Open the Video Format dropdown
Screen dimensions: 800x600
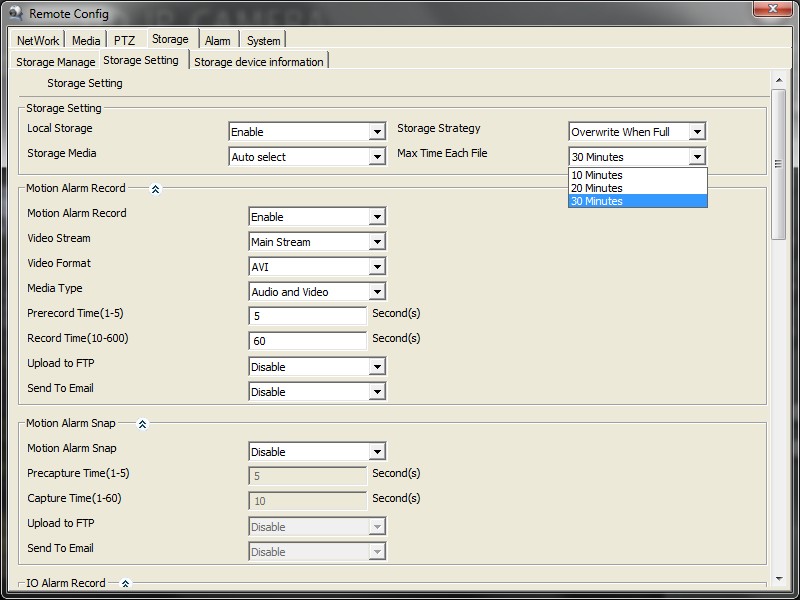point(317,266)
